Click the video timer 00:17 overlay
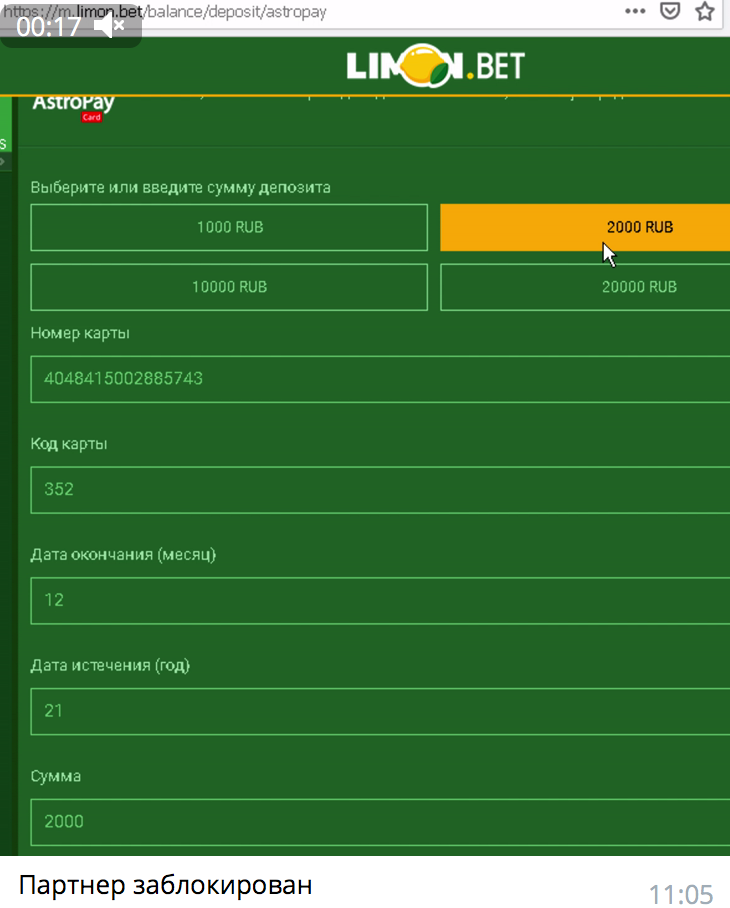730x908 pixels. click(x=49, y=27)
